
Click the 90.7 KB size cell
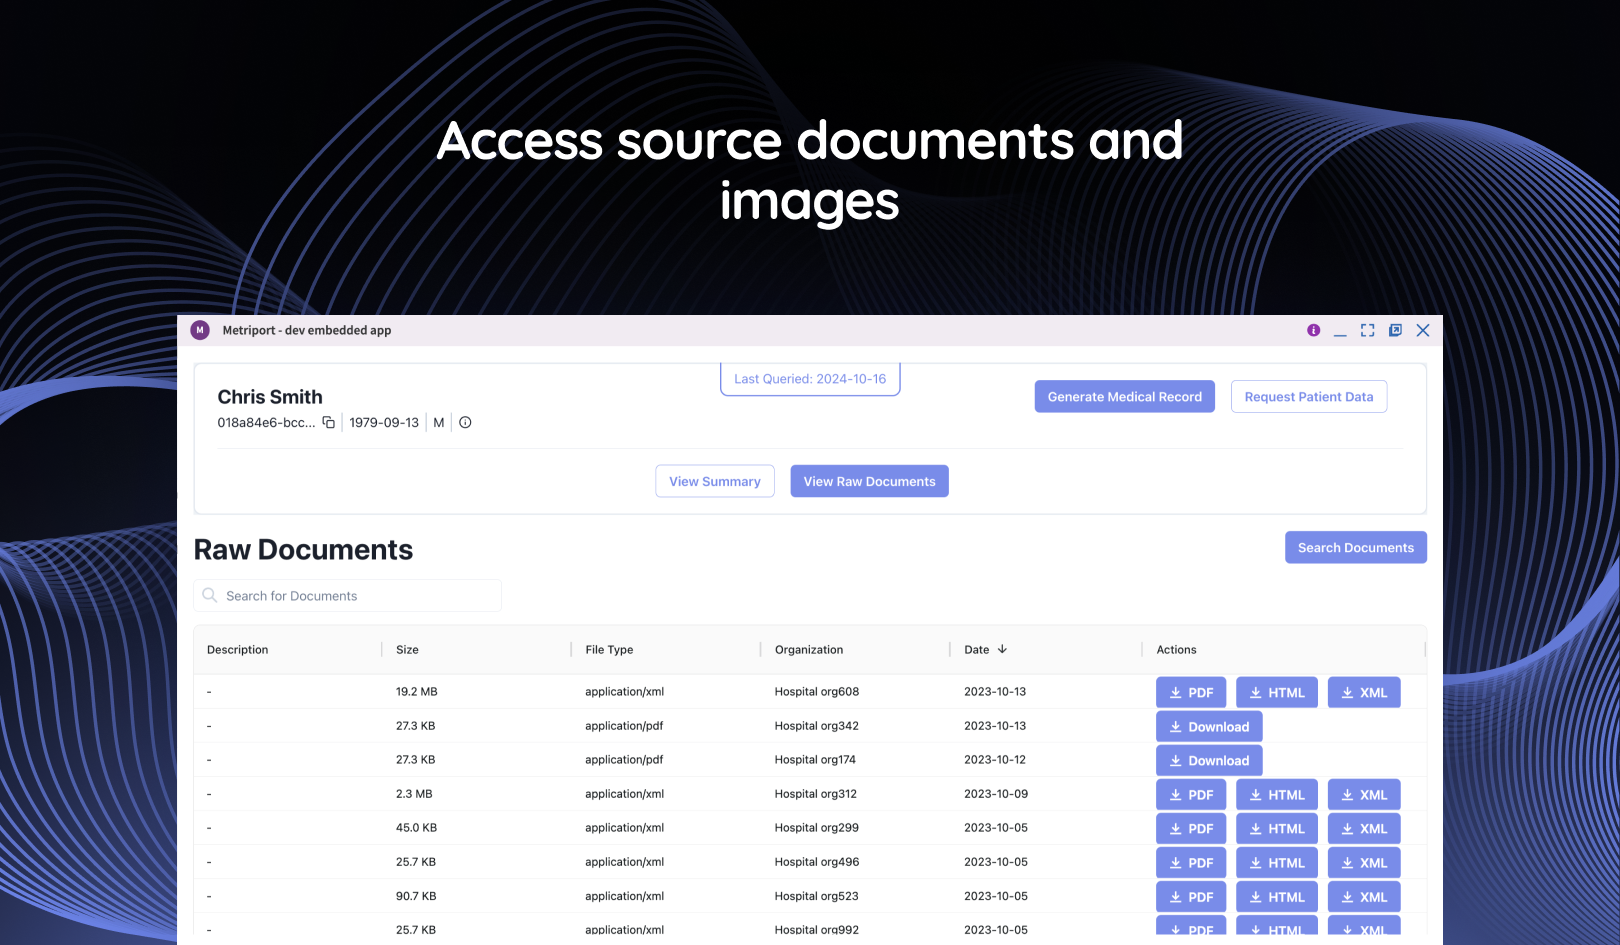(416, 896)
